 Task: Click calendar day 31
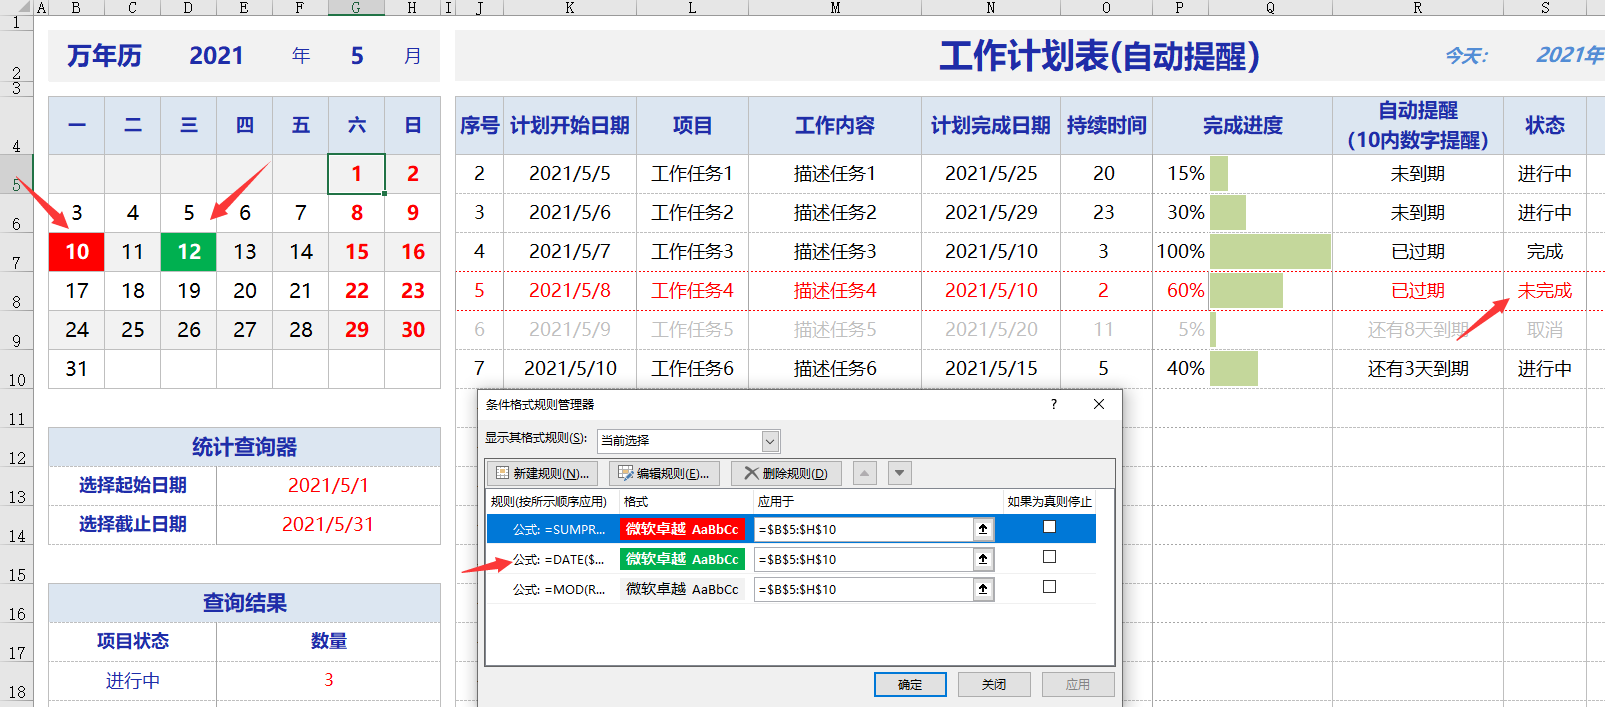(x=77, y=369)
